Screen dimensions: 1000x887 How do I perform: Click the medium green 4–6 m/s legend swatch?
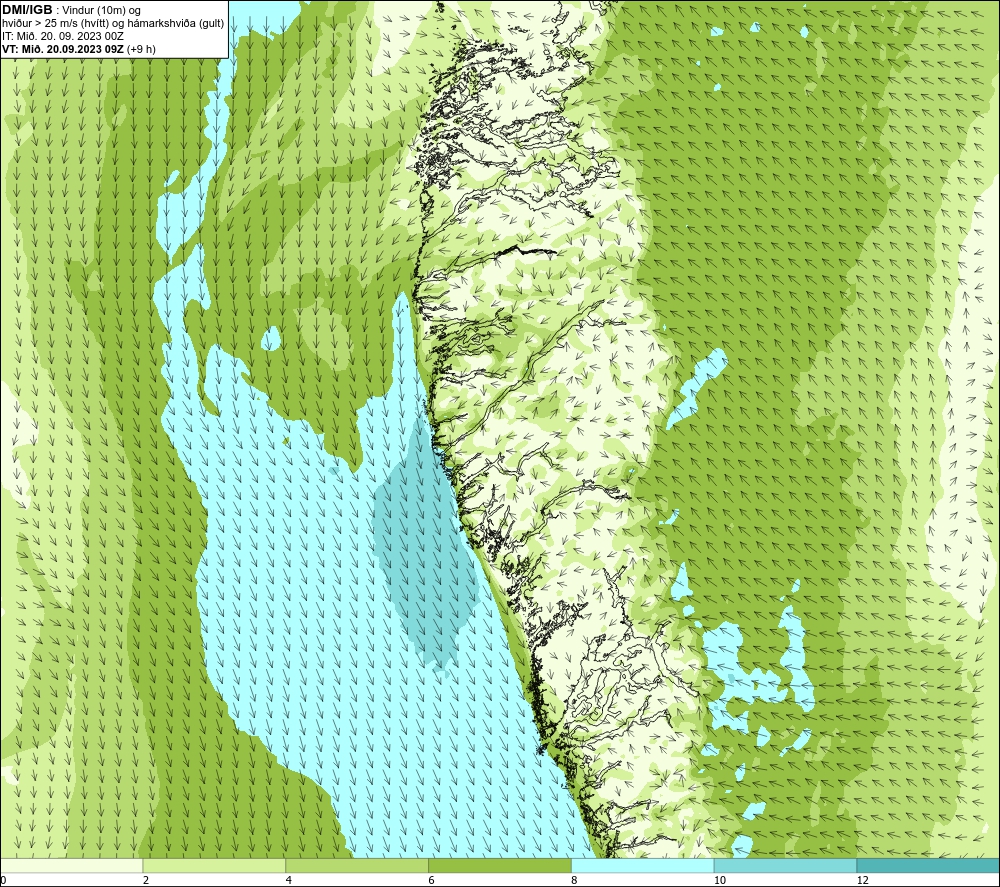(357, 865)
